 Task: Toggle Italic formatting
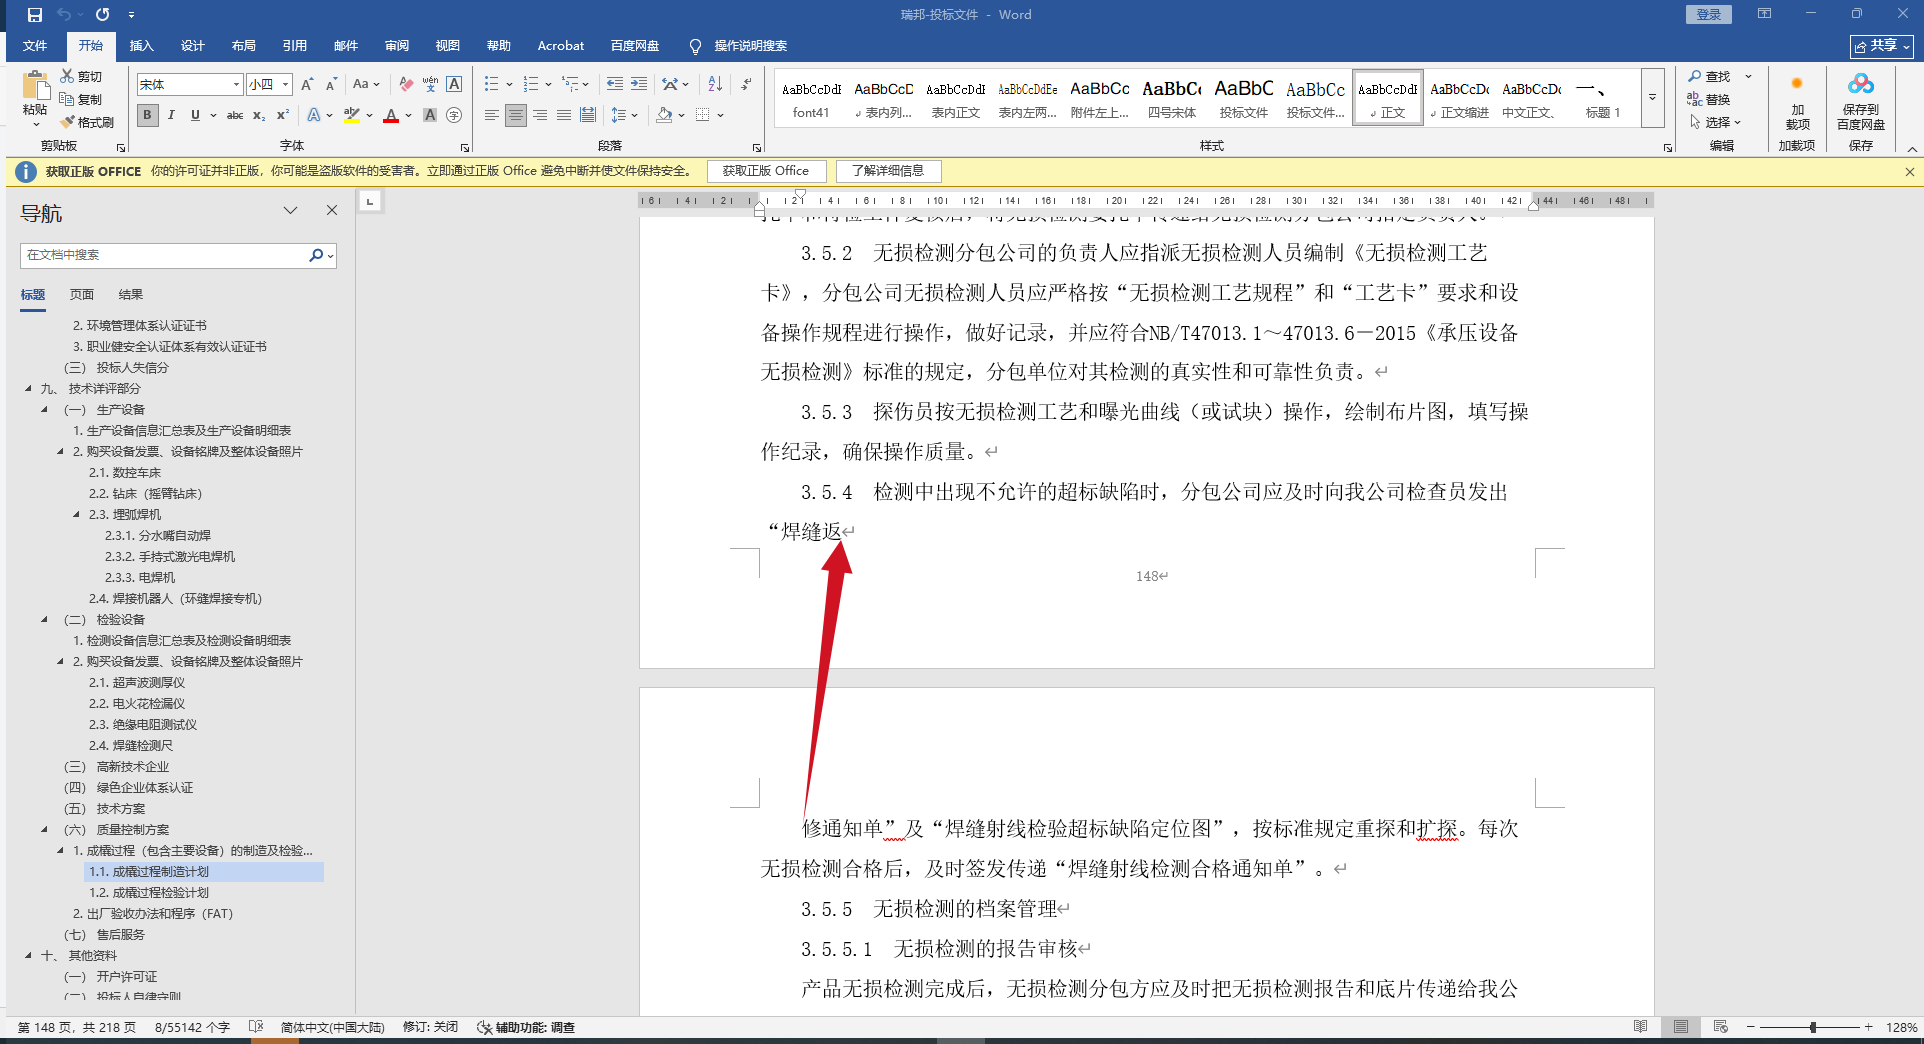(171, 116)
